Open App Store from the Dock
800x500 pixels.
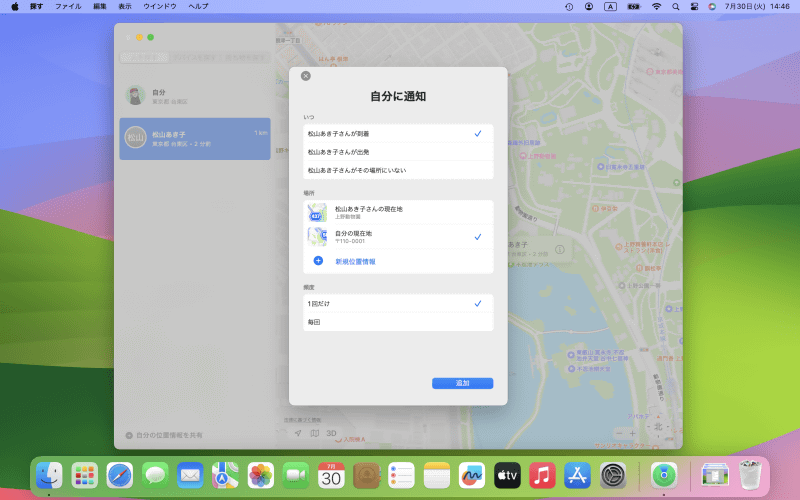click(x=578, y=476)
